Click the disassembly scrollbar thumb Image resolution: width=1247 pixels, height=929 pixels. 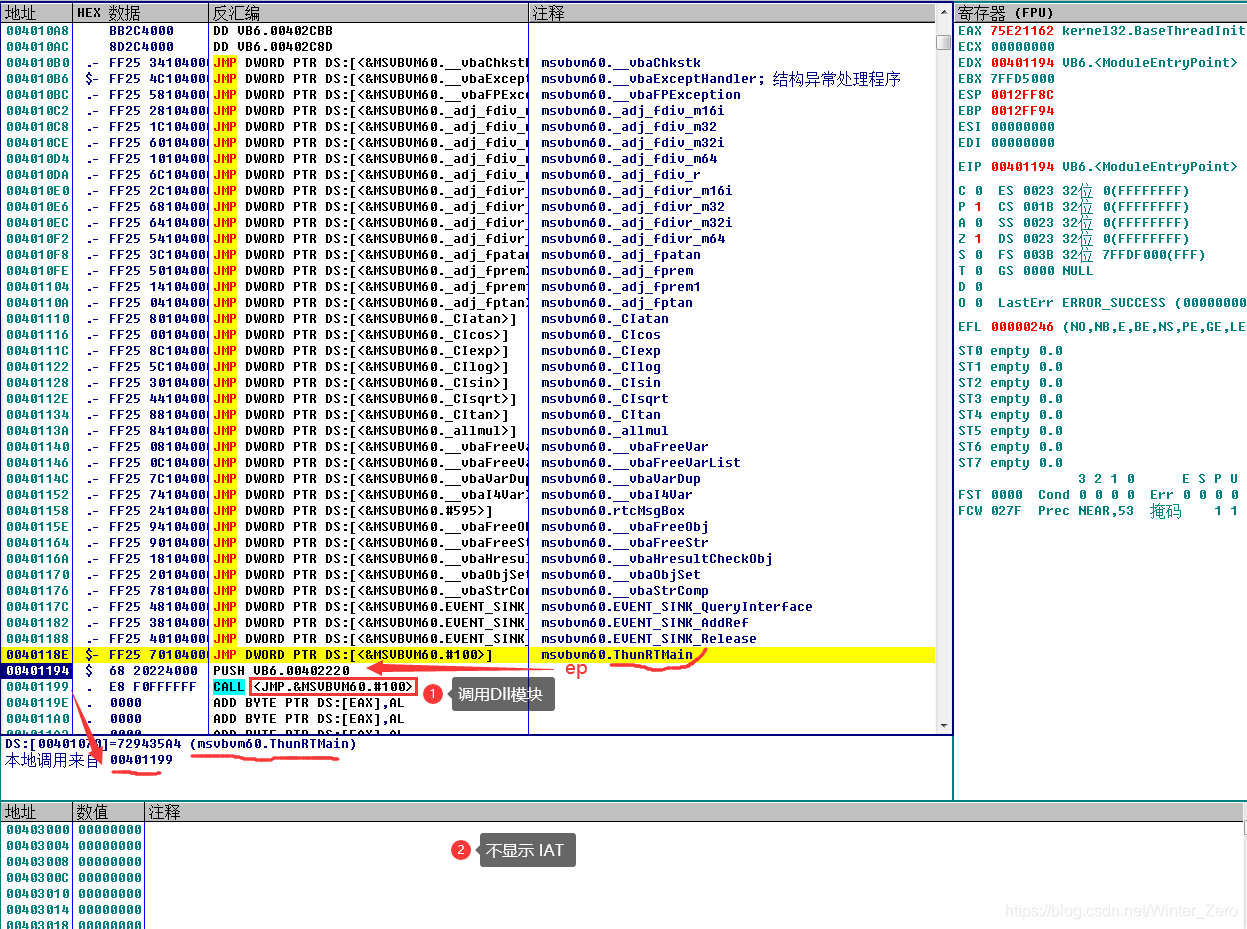click(944, 42)
